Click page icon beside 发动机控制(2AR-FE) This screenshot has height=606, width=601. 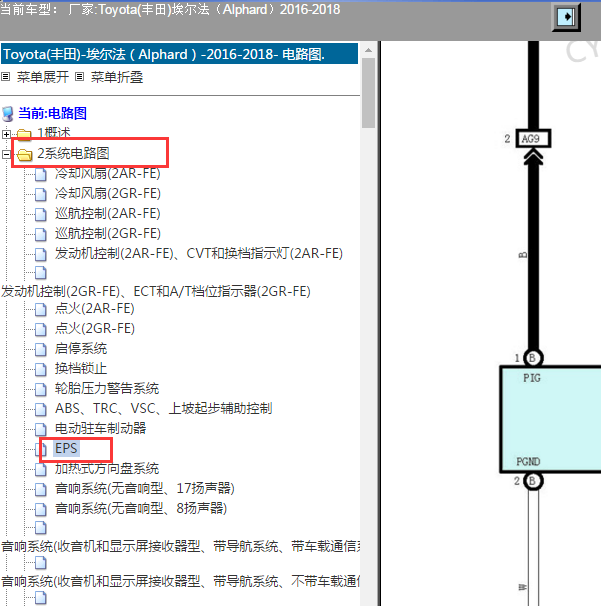[x=41, y=254]
